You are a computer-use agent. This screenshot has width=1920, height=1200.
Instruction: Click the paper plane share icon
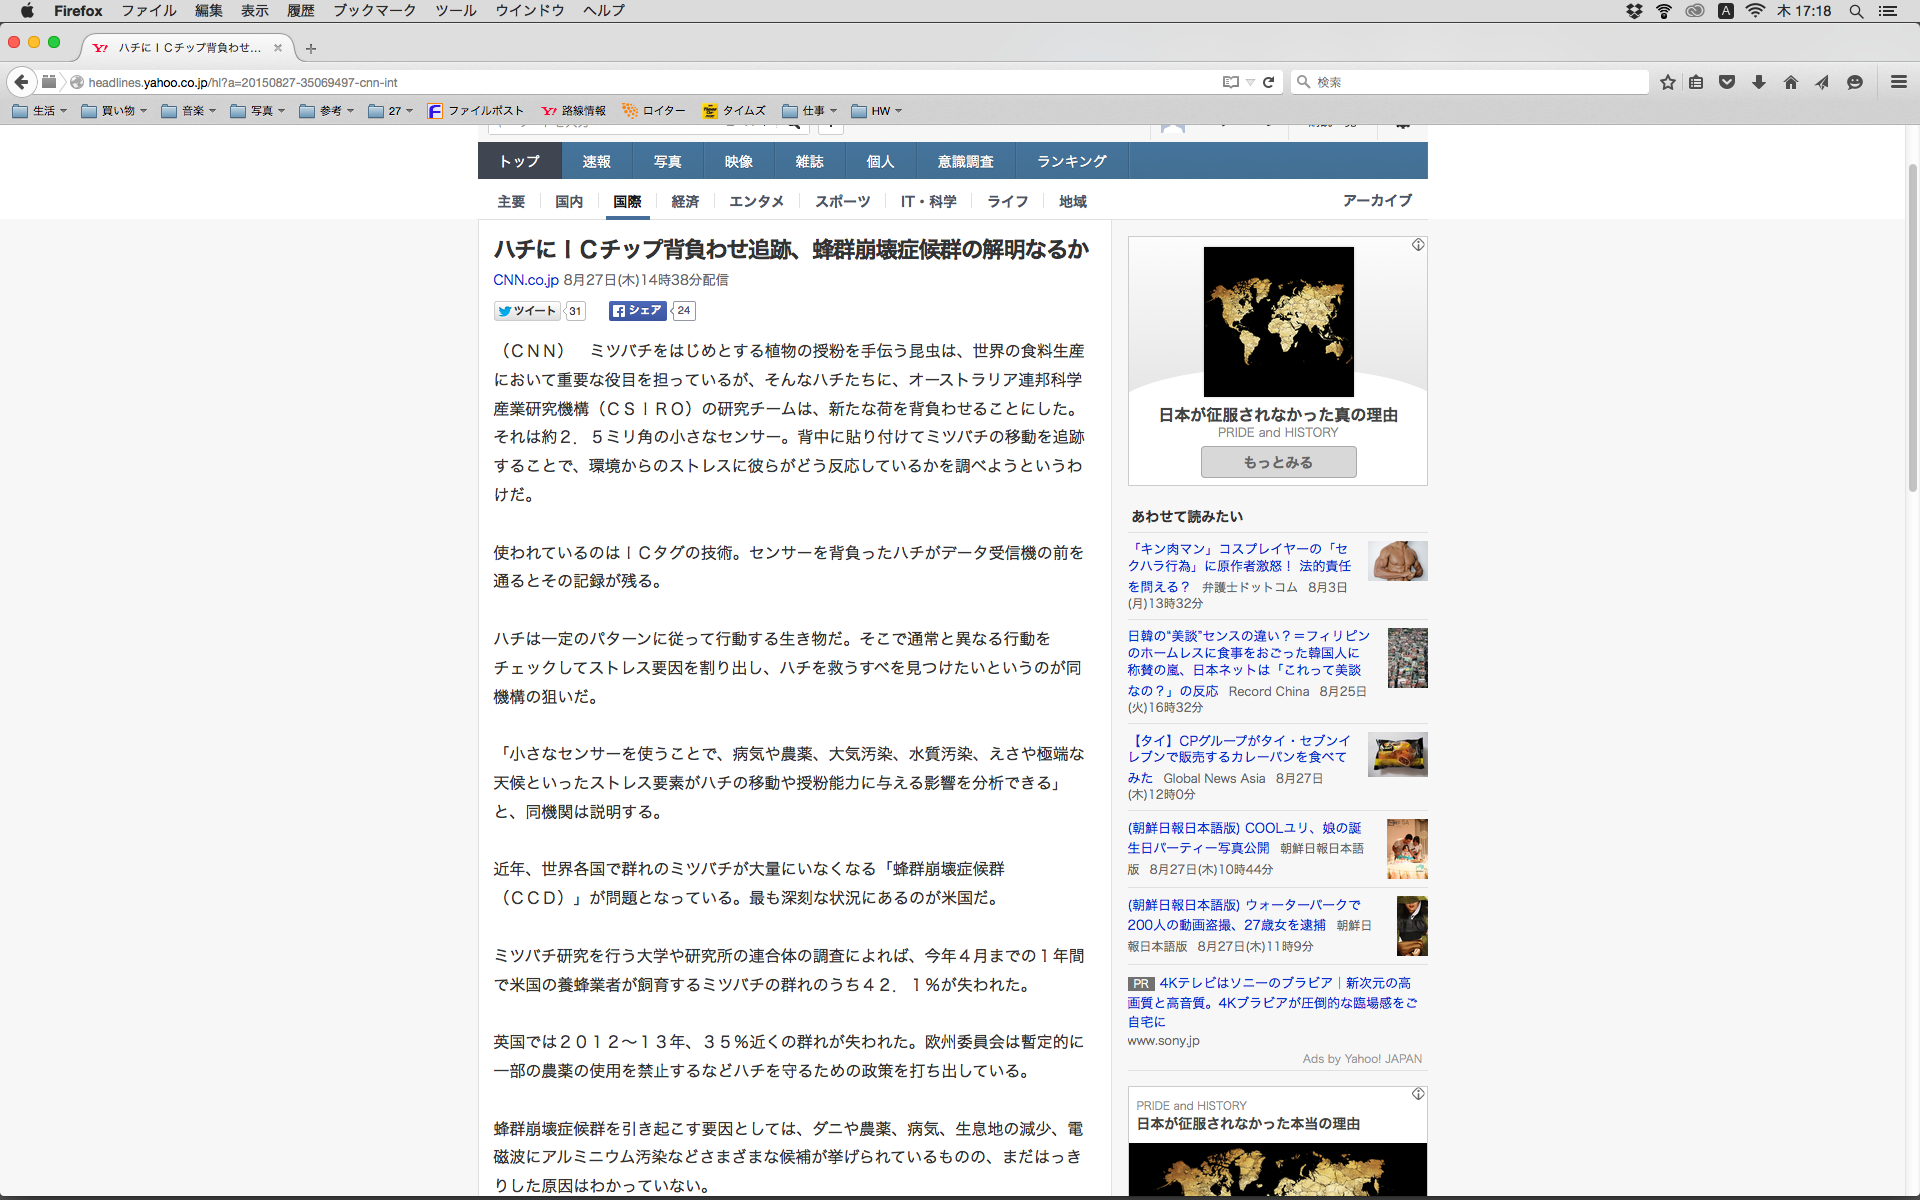(1822, 82)
